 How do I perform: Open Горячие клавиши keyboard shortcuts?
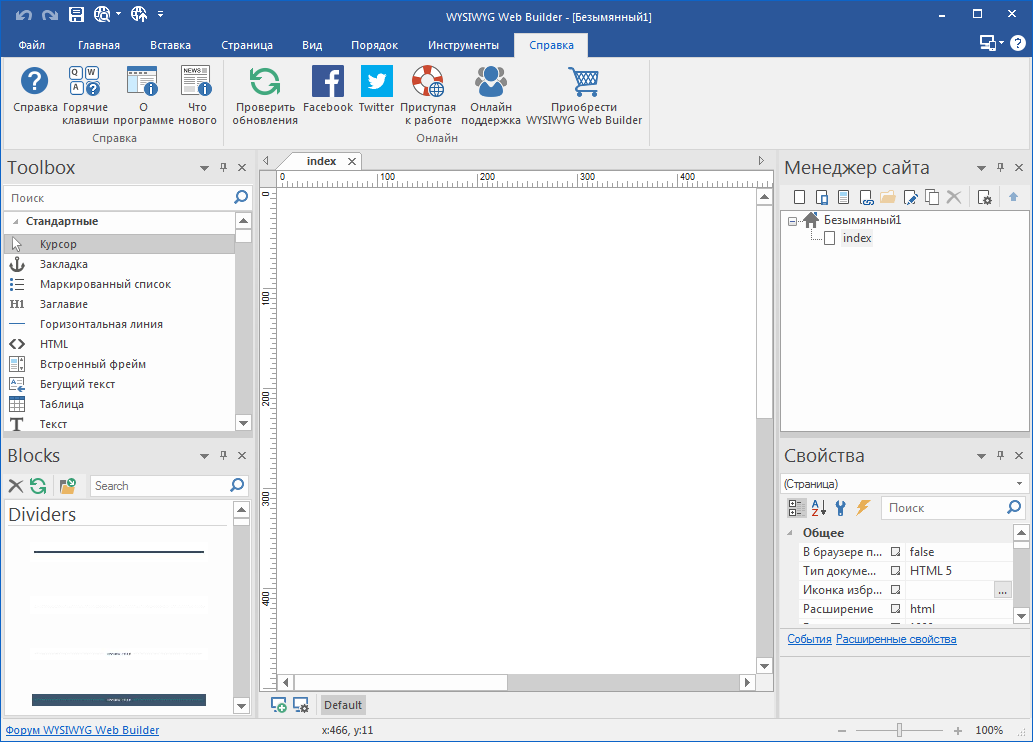(85, 96)
